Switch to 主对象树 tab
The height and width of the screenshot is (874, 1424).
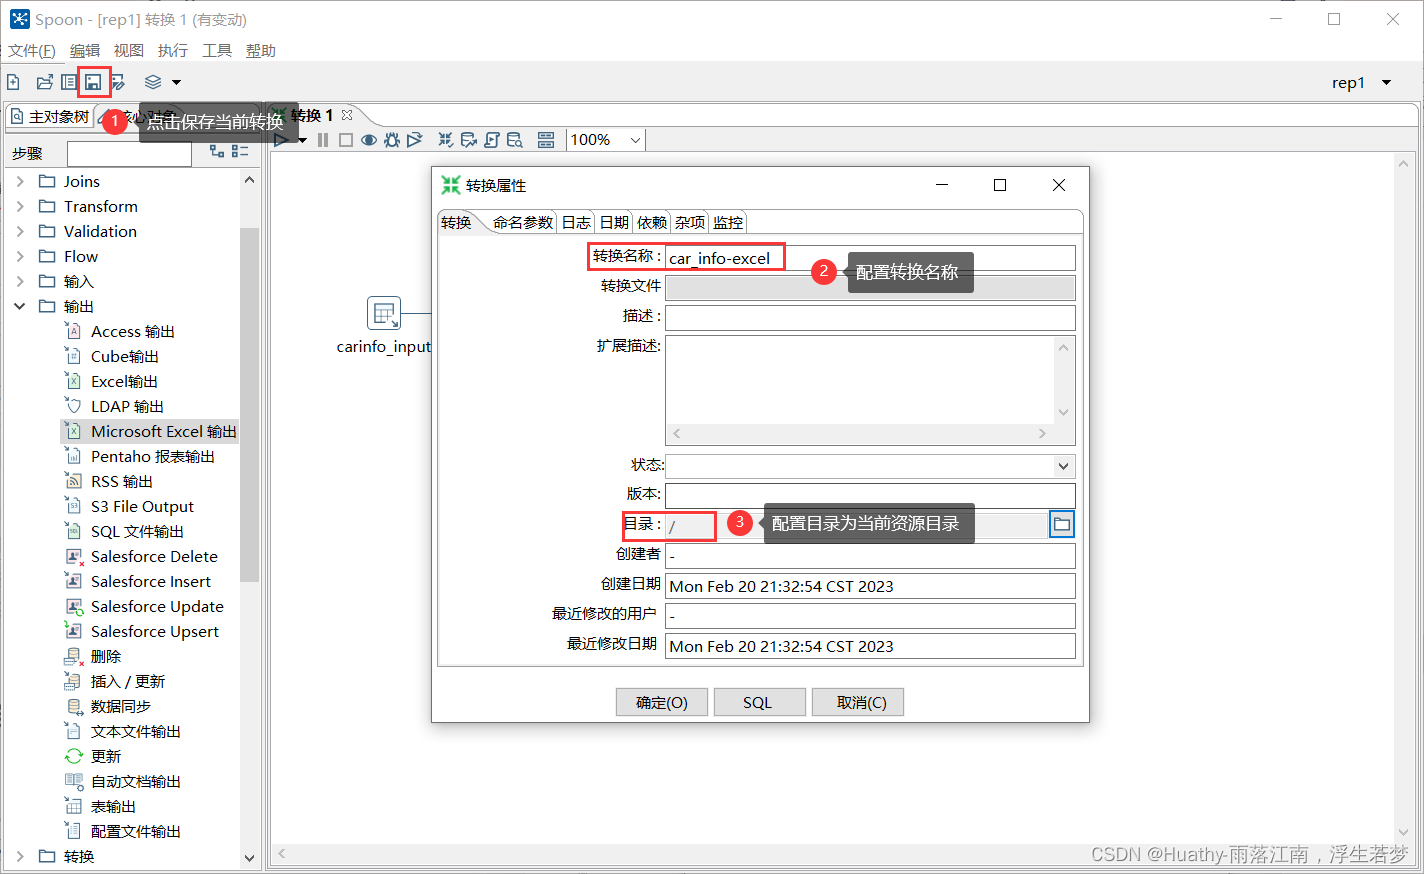point(50,116)
